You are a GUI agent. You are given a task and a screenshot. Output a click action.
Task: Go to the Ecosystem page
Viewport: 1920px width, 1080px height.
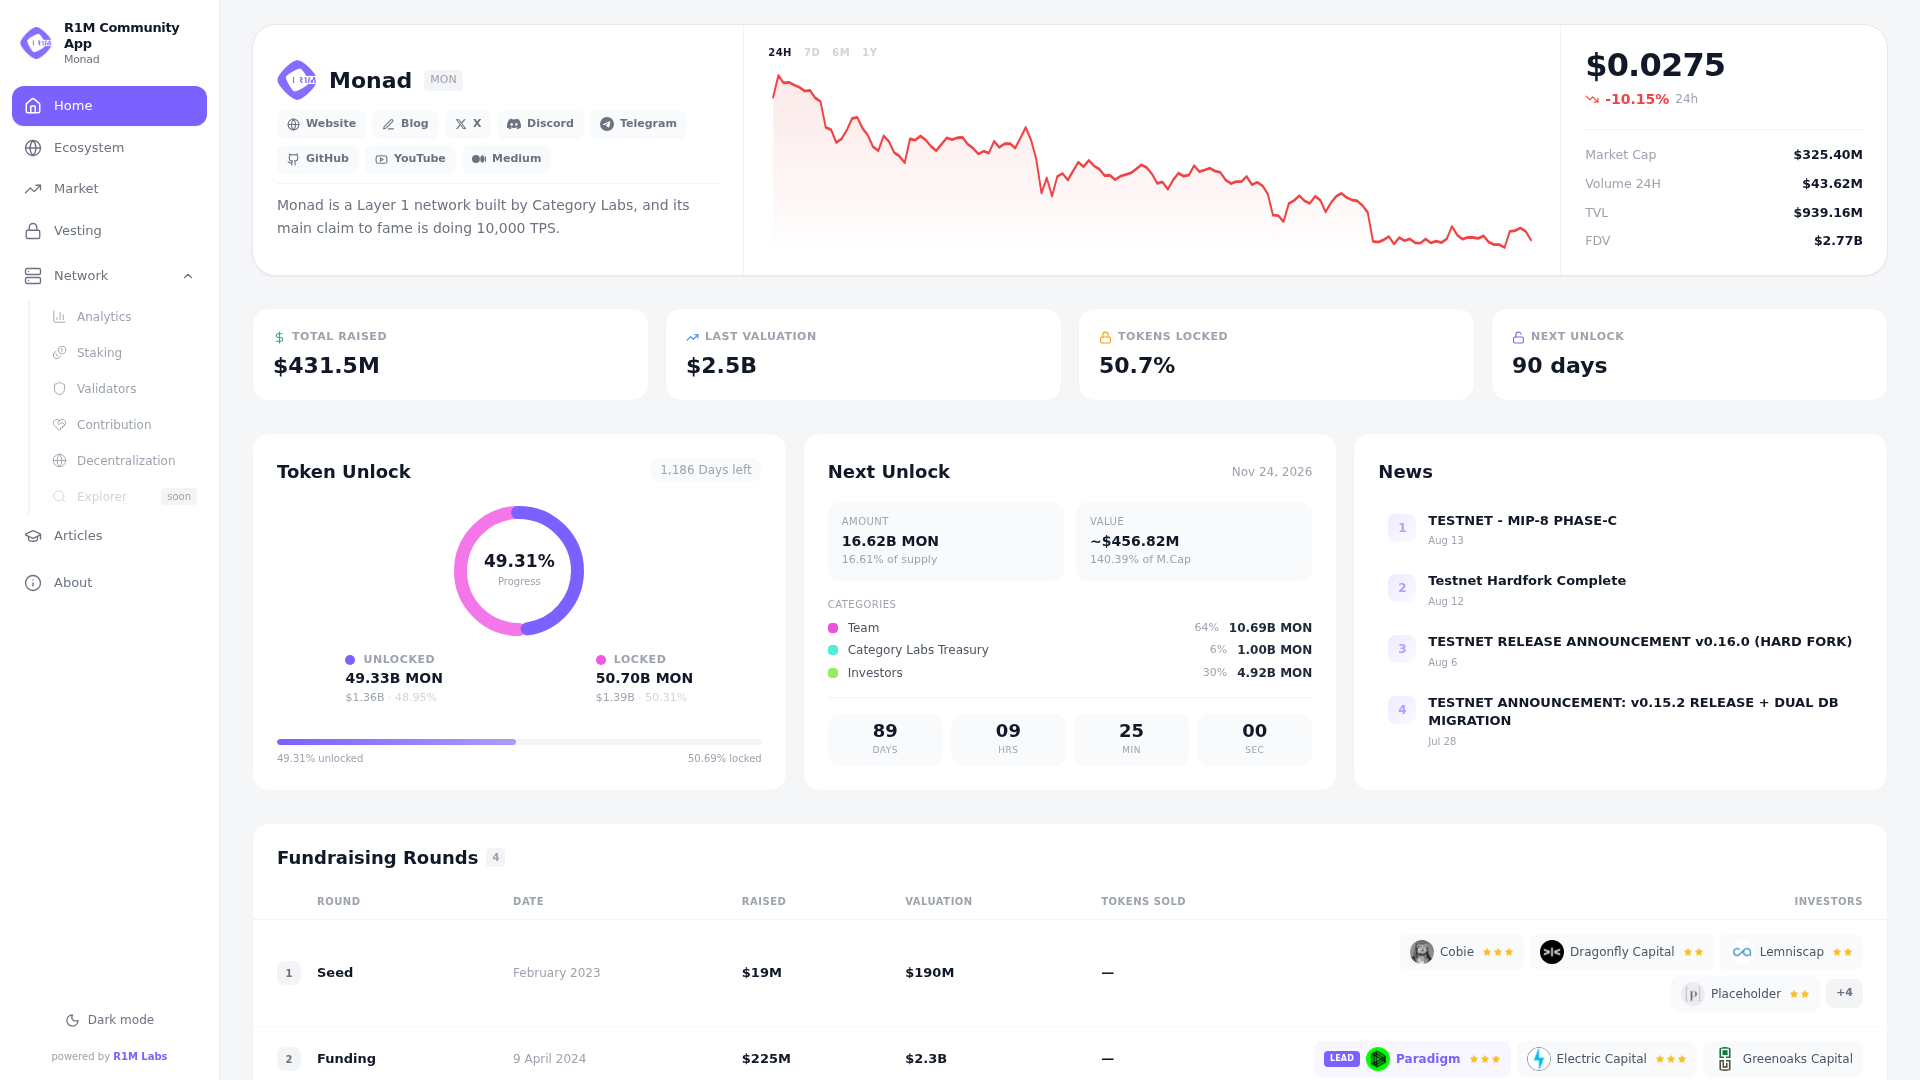point(109,148)
